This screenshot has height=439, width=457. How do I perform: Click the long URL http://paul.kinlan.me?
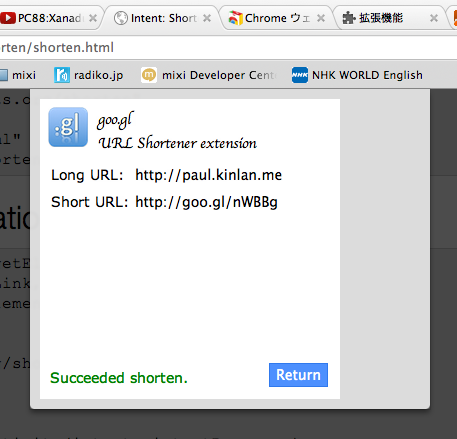209,175
